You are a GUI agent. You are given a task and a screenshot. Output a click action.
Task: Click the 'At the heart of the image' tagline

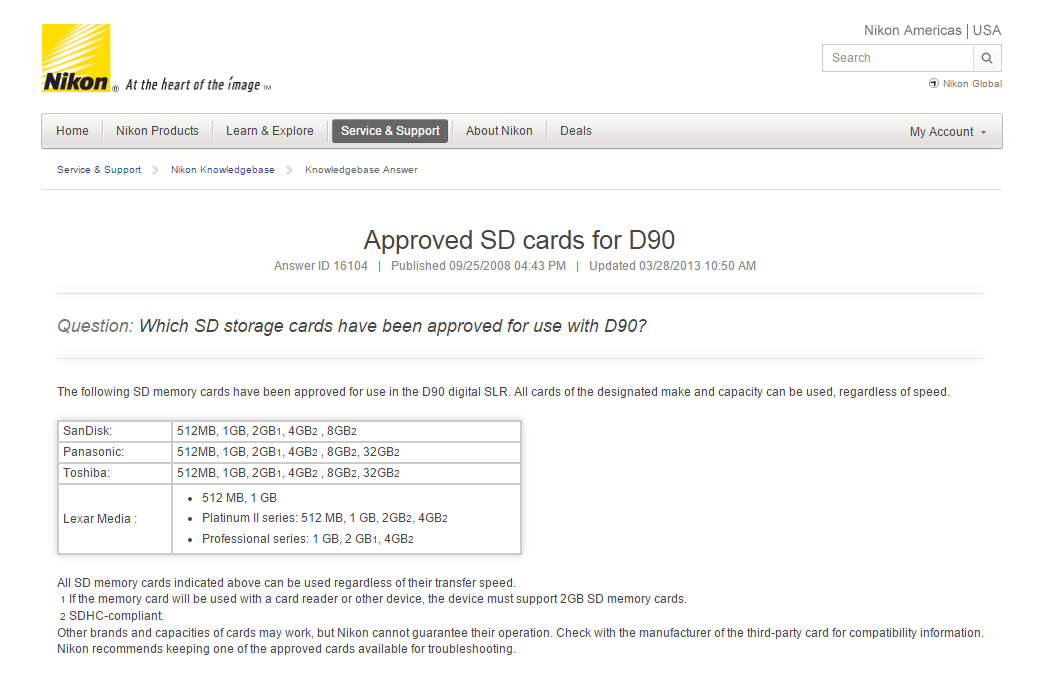[199, 85]
